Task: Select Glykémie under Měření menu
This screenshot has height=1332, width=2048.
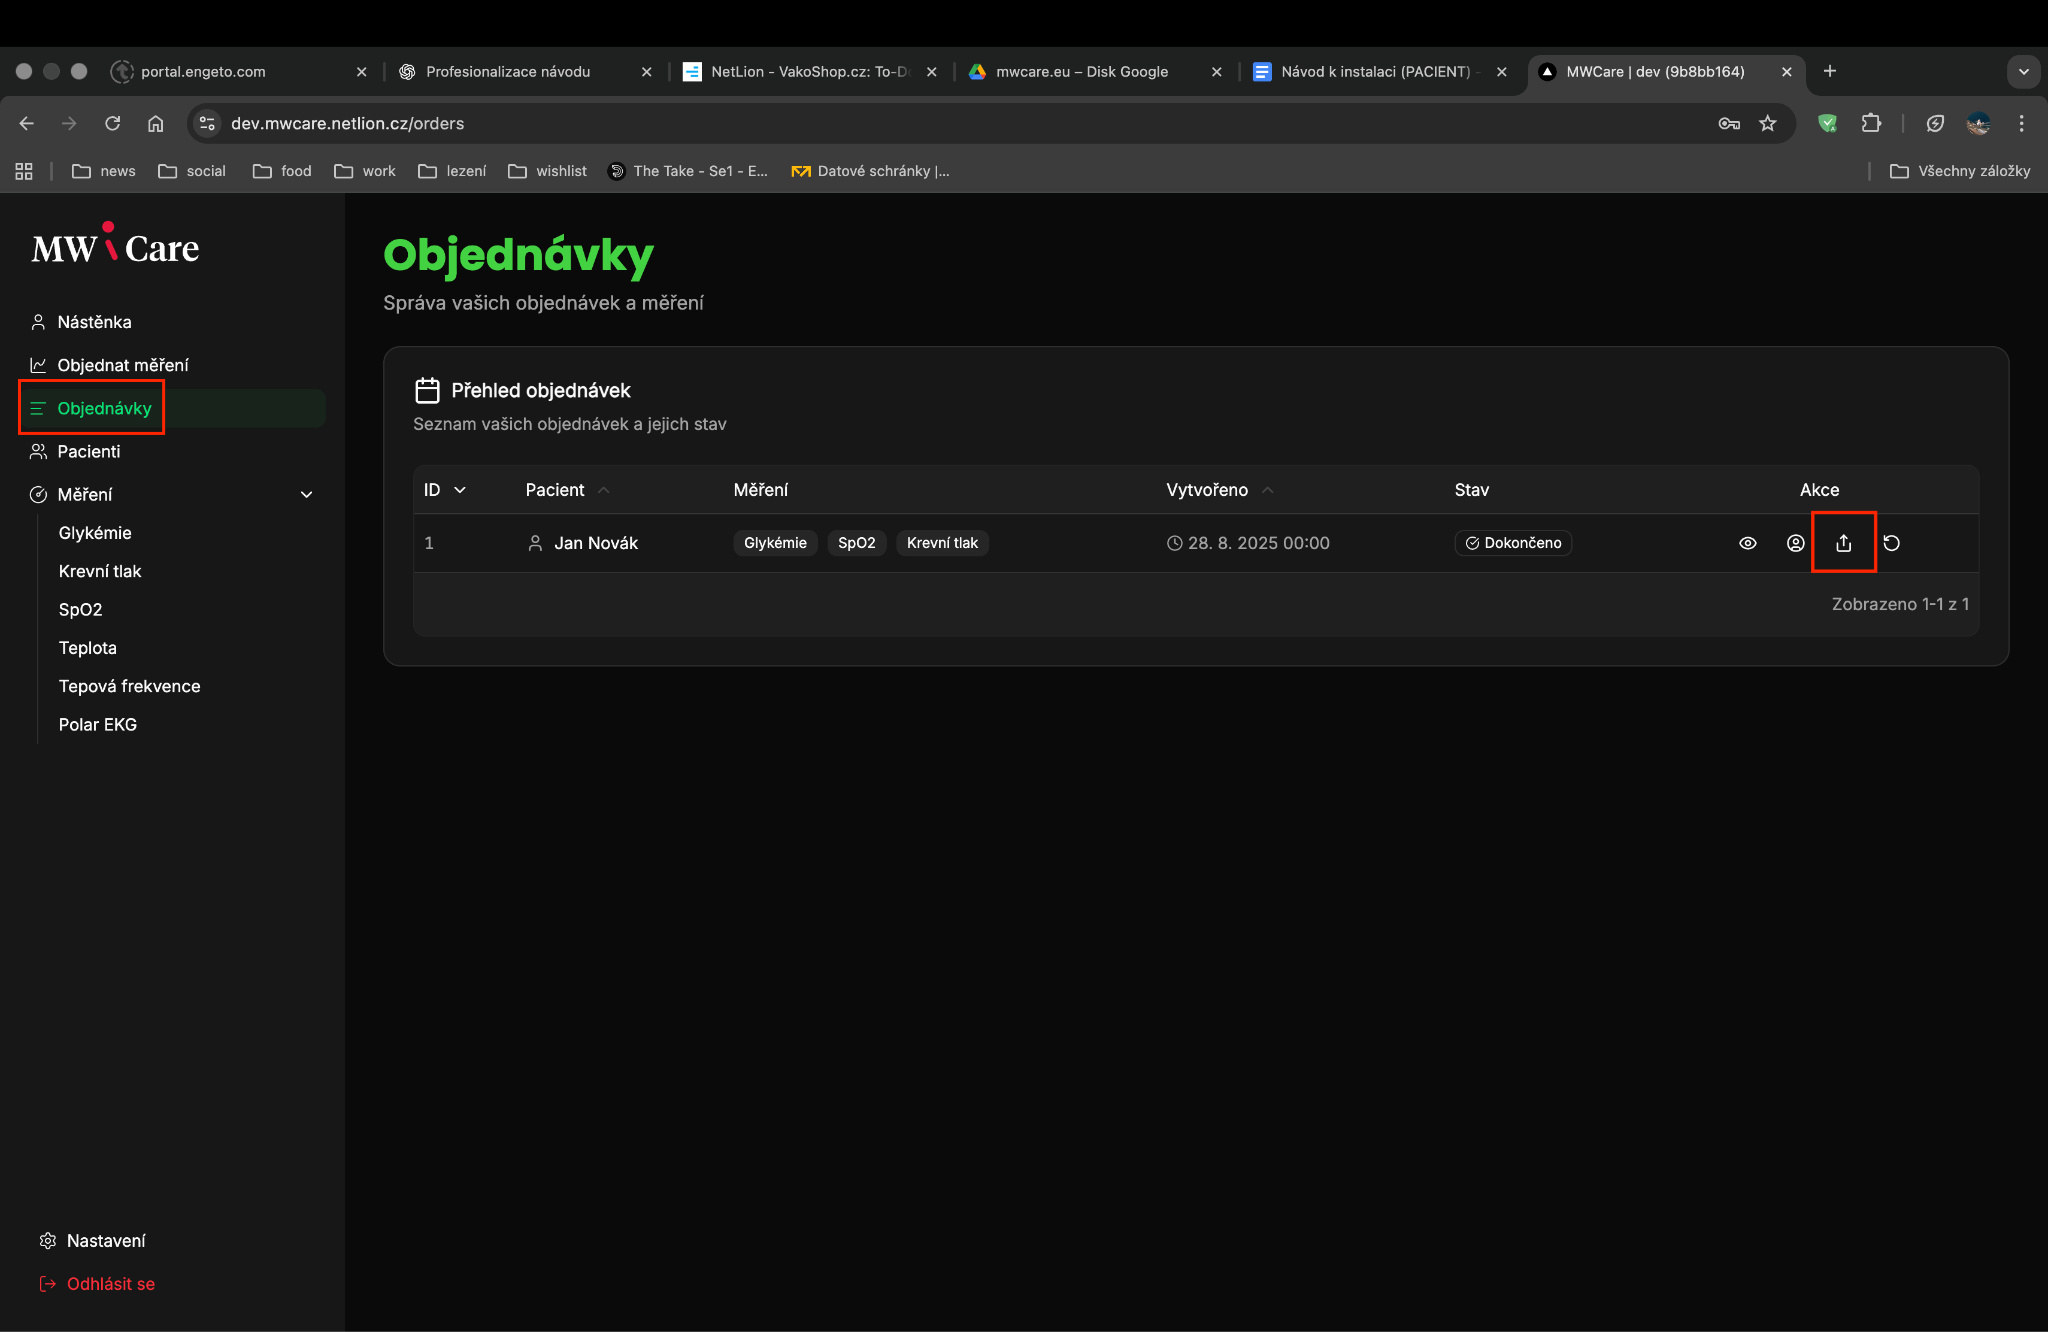Action: (x=95, y=533)
